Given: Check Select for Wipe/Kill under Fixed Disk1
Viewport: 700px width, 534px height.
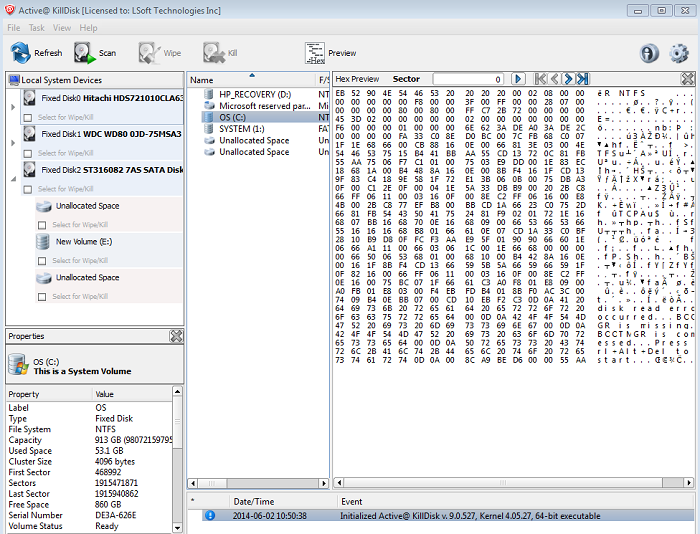Looking at the screenshot, I should click(29, 153).
